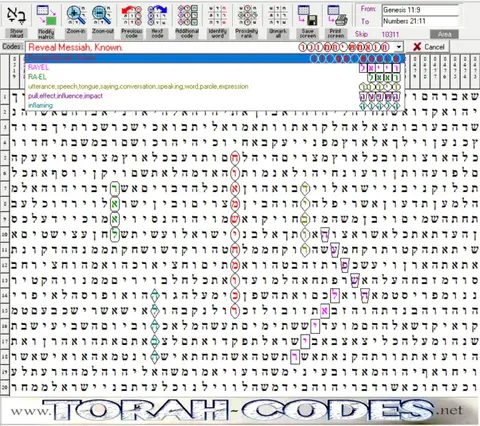Click the To field showing Numbers 21:11
This screenshot has width=480, height=426.
click(420, 21)
